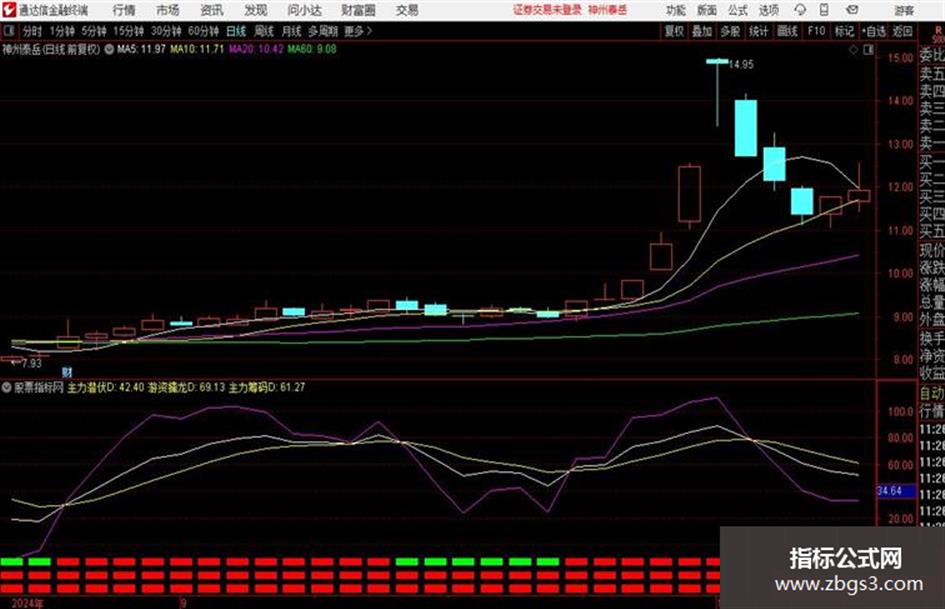Open the 资讯 menu
The image size is (945, 609).
point(212,10)
